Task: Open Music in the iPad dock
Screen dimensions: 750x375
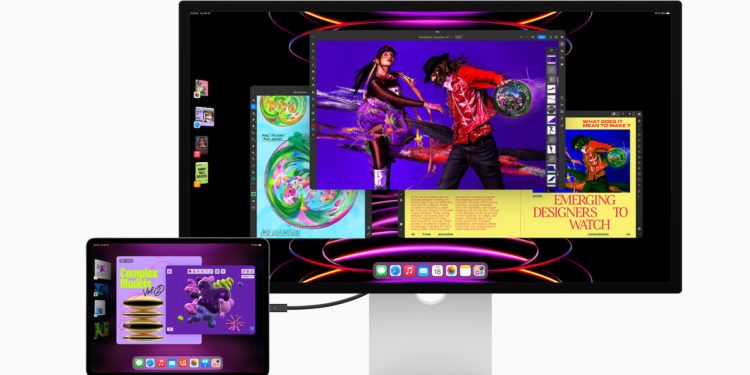Action: coord(161,363)
